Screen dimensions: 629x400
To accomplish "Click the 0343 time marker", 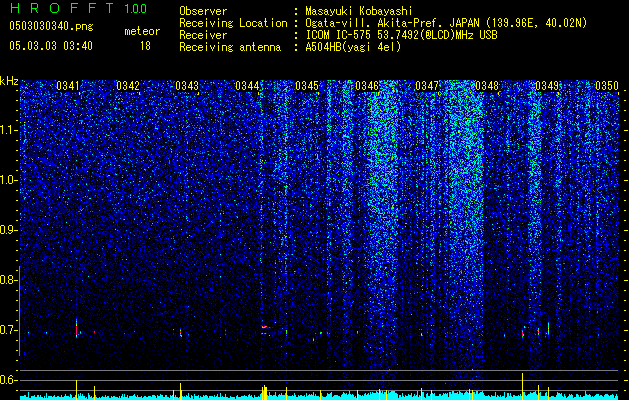I will 187,86.
